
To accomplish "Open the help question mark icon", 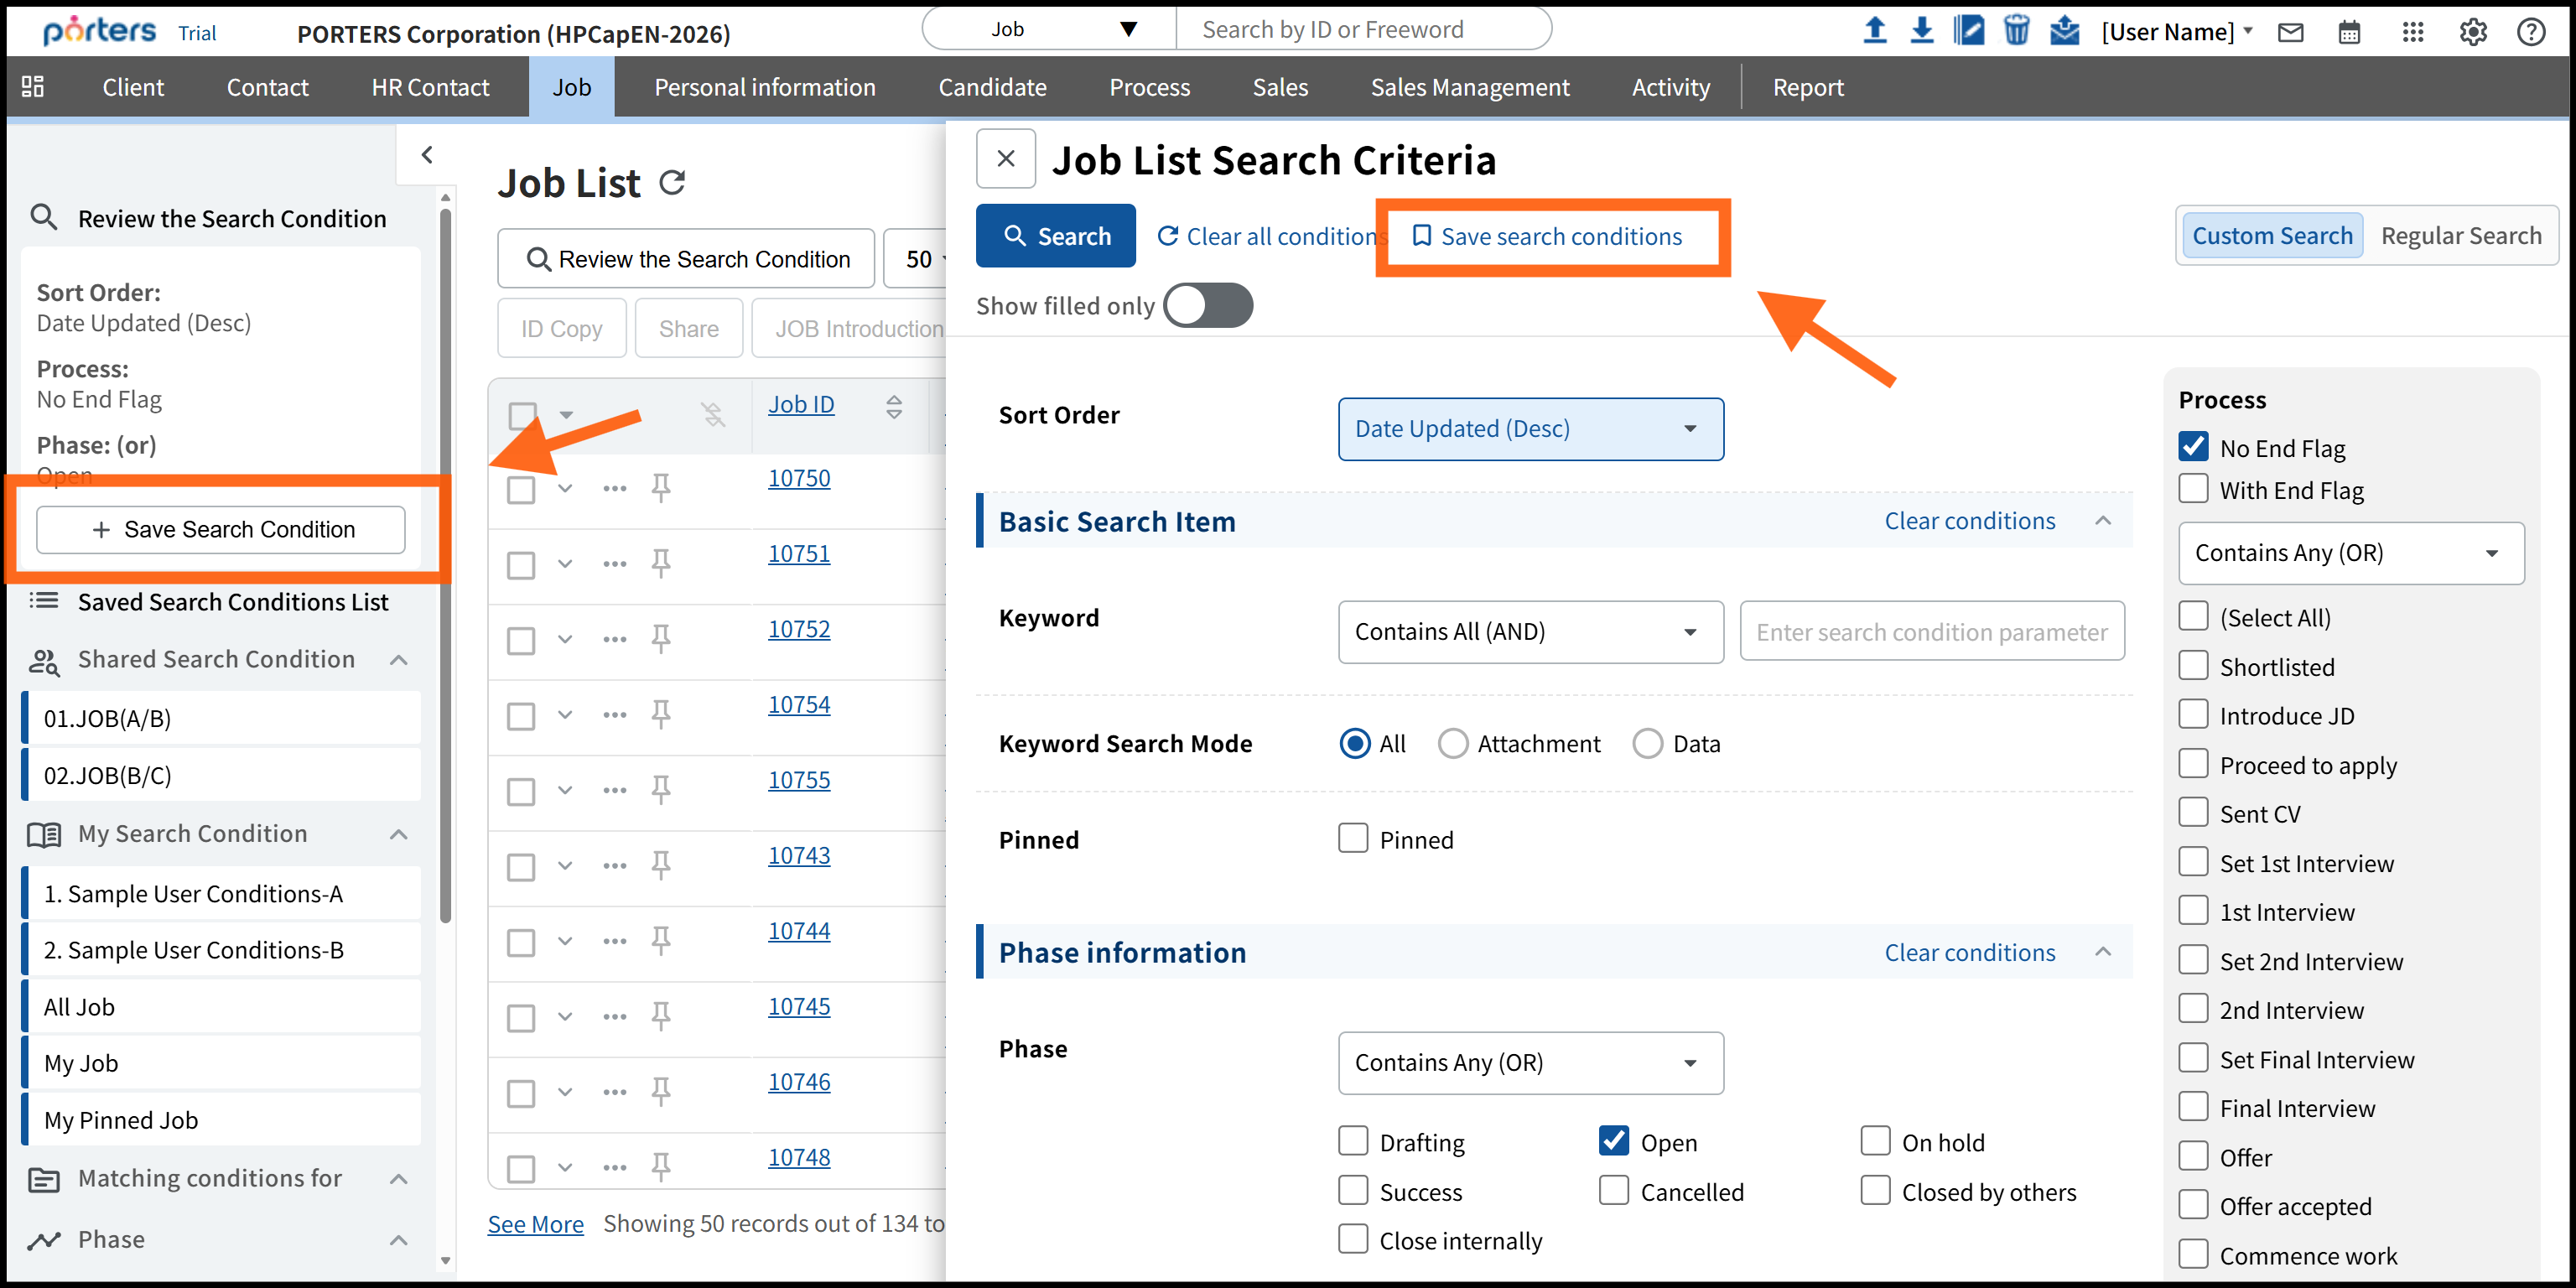I will point(2530,33).
